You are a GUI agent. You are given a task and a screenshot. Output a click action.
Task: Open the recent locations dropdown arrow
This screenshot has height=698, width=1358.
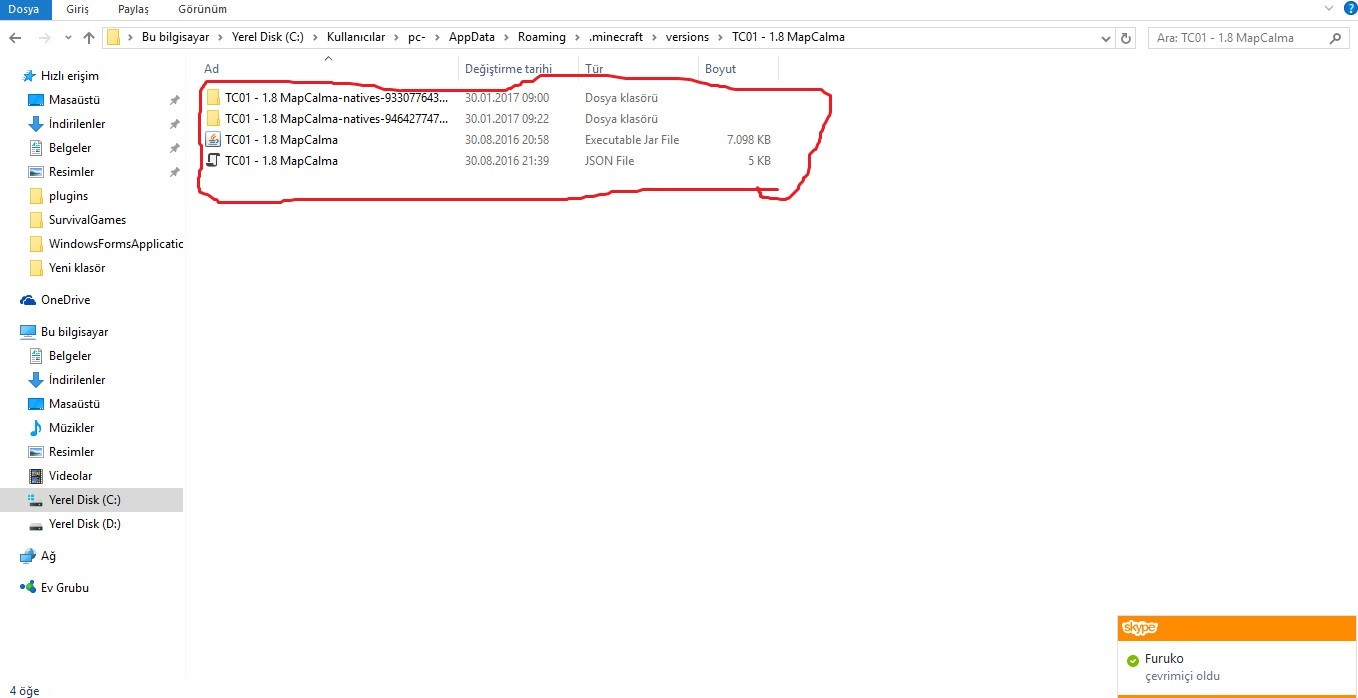pyautogui.click(x=66, y=38)
